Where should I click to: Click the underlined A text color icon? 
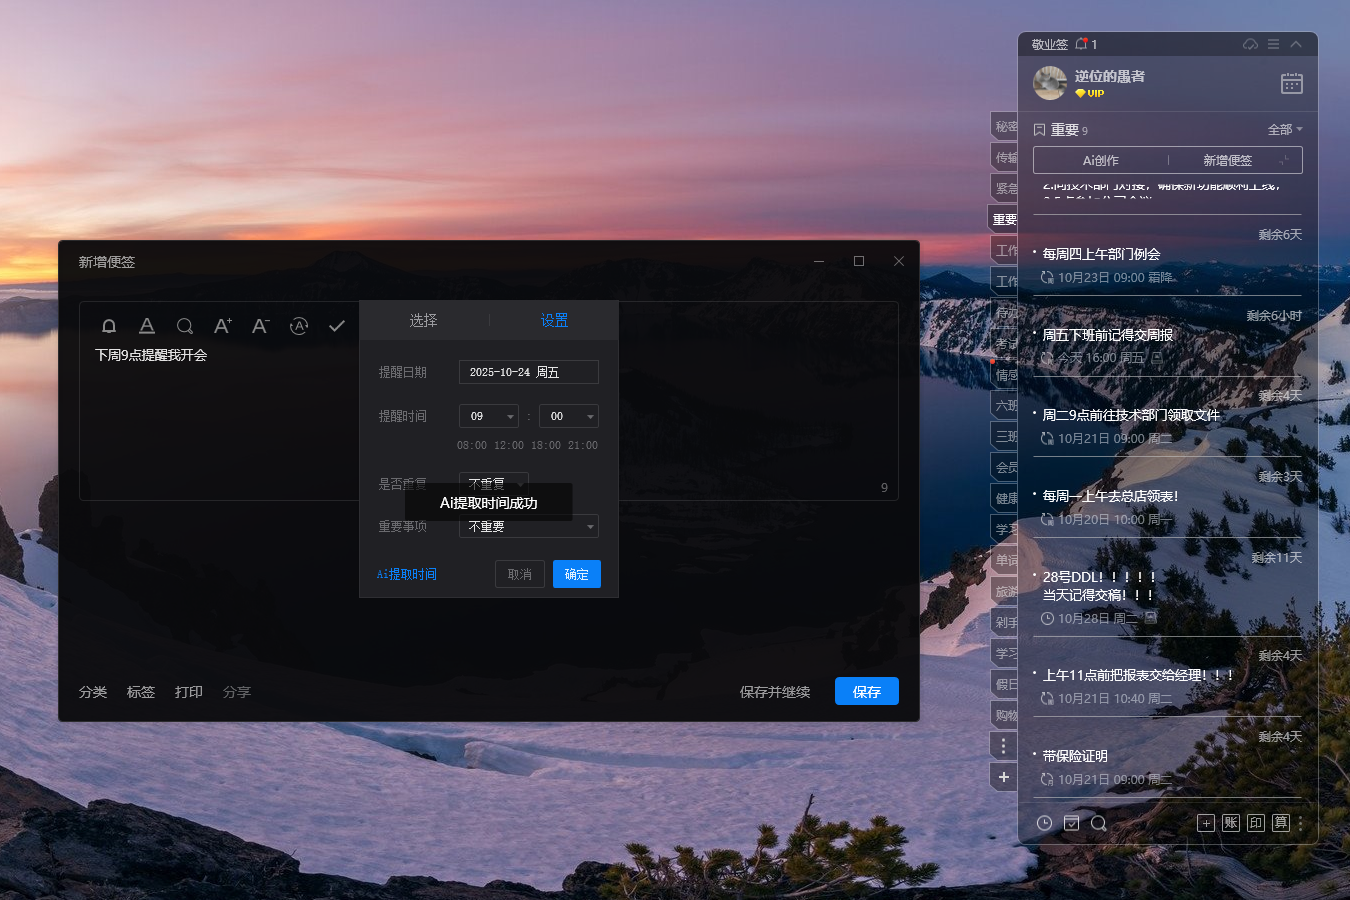(147, 326)
